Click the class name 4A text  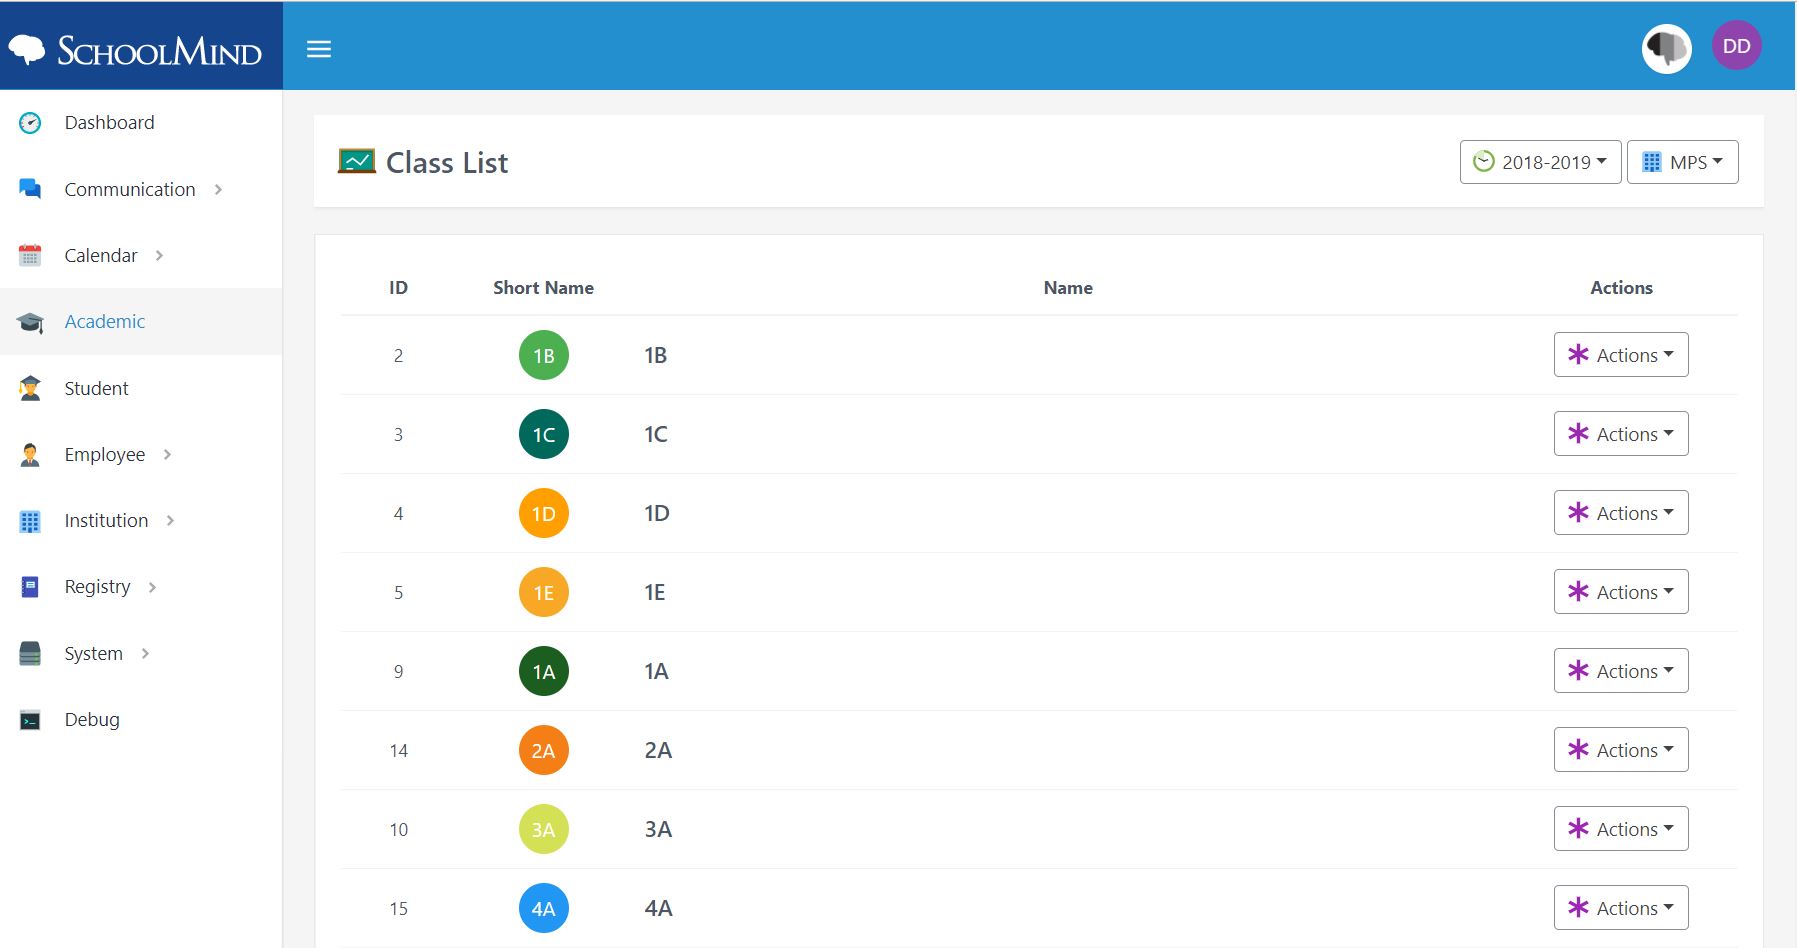click(x=658, y=908)
